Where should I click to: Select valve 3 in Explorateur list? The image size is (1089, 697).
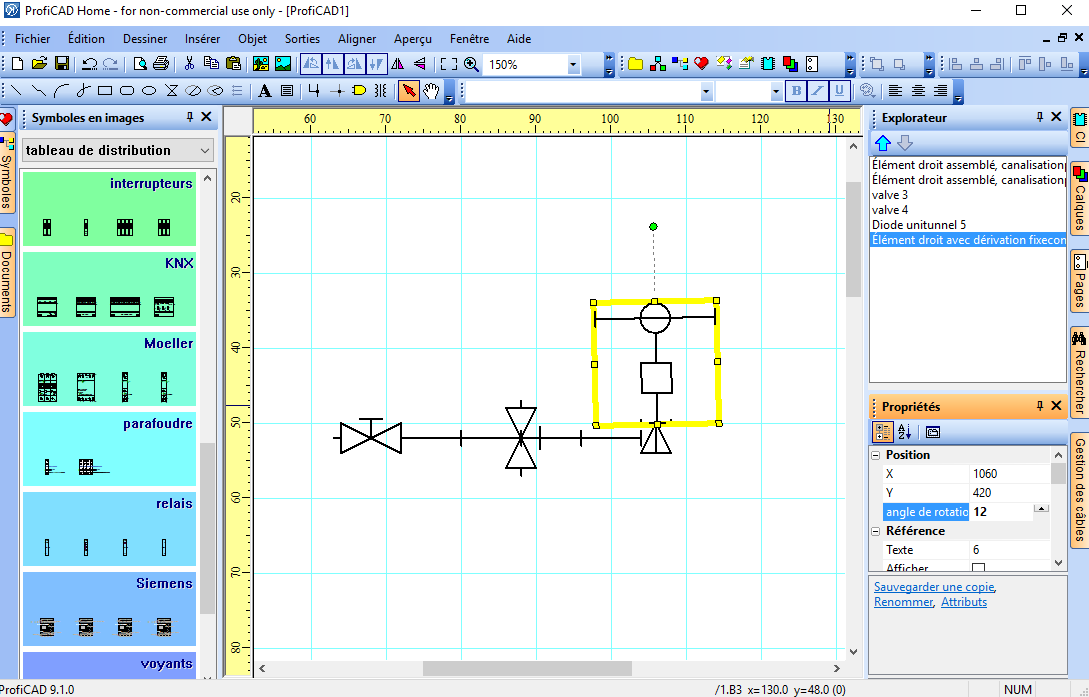890,195
